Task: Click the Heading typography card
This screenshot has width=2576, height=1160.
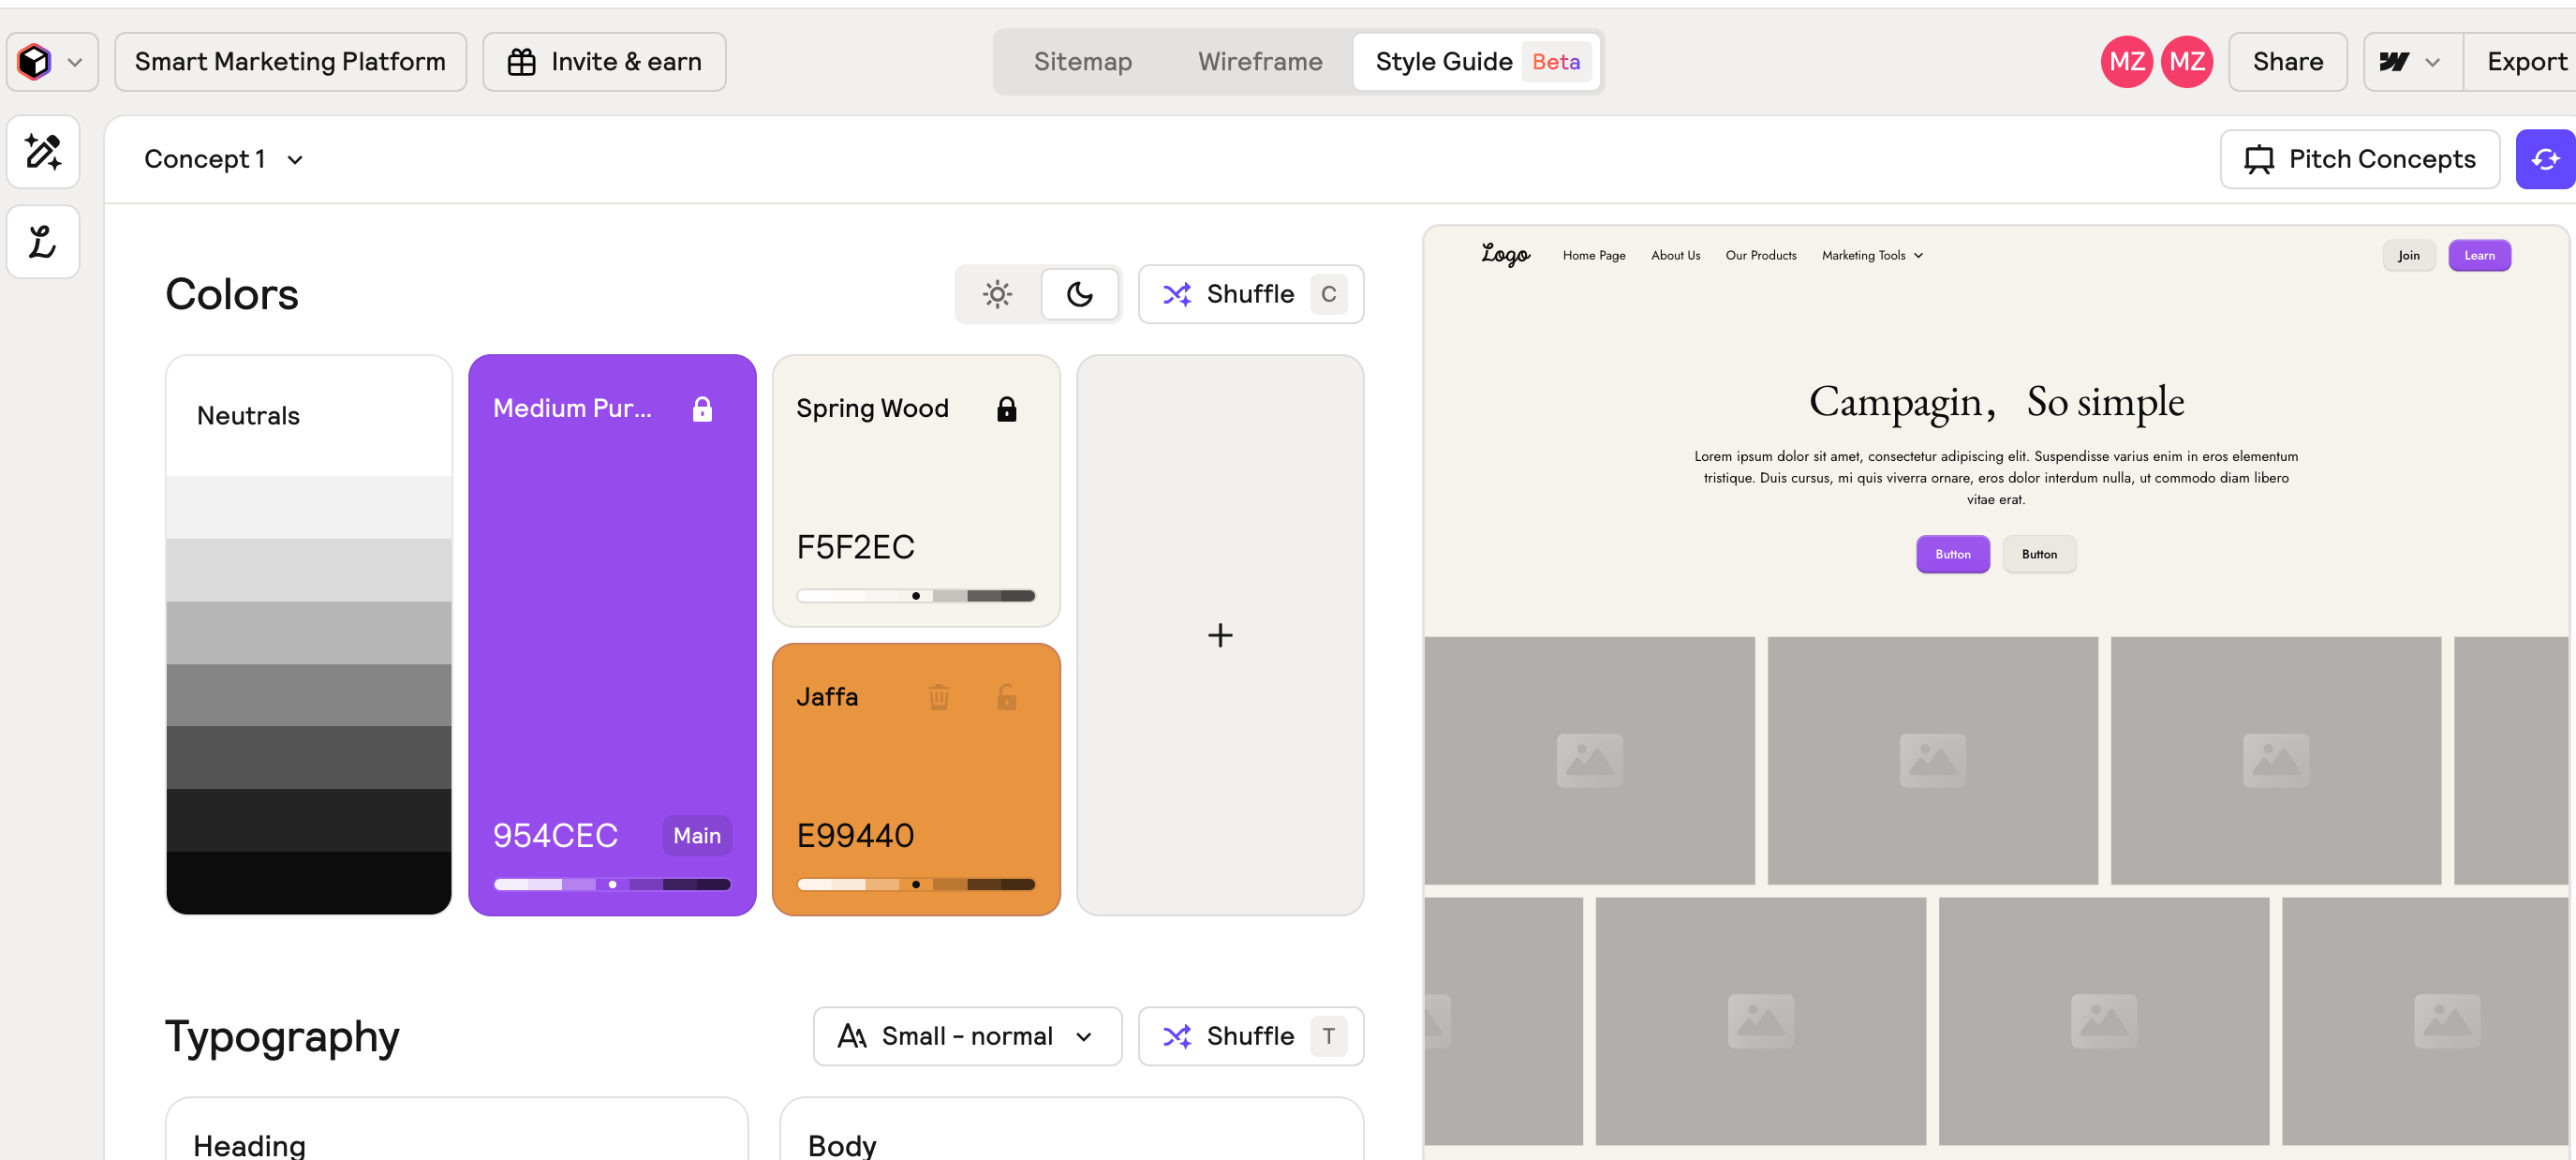Action: click(x=457, y=1129)
